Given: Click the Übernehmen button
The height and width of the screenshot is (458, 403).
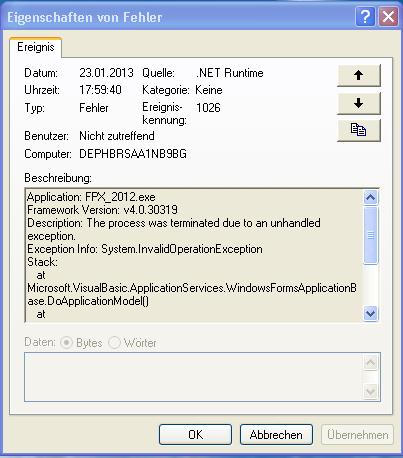Looking at the screenshot, I should point(357,435).
